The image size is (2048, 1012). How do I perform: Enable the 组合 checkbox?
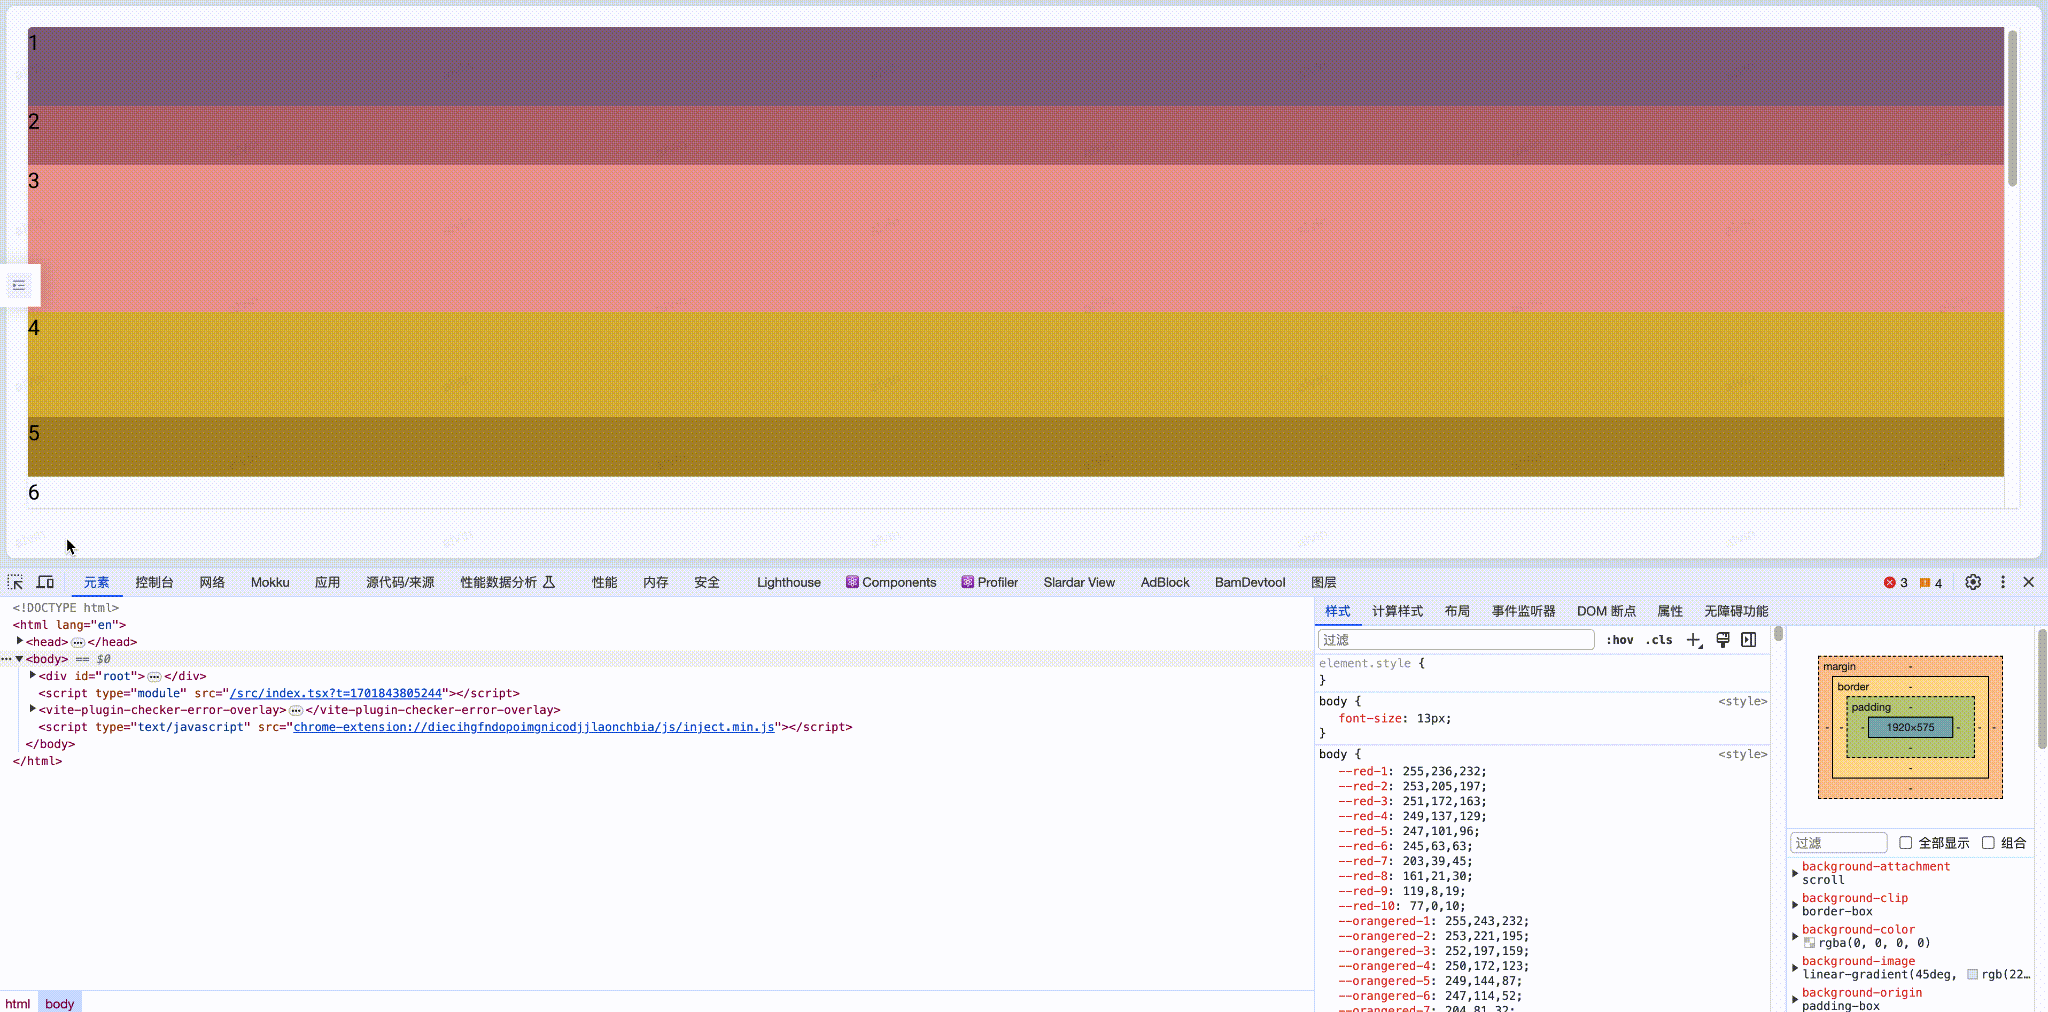tap(1988, 843)
